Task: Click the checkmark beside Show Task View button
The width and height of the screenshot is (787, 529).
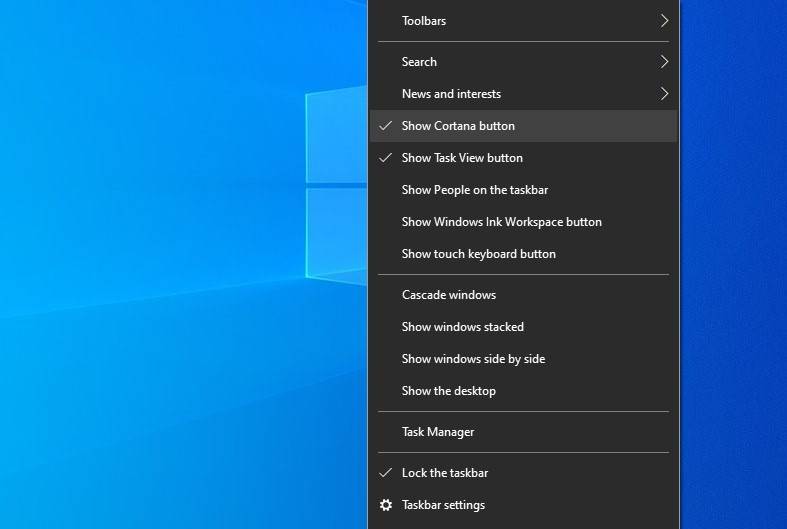Action: [385, 158]
